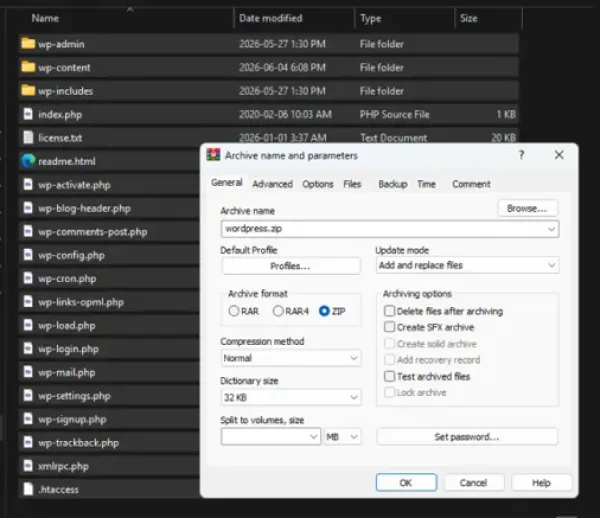Switch to the Options tab

pos(318,184)
